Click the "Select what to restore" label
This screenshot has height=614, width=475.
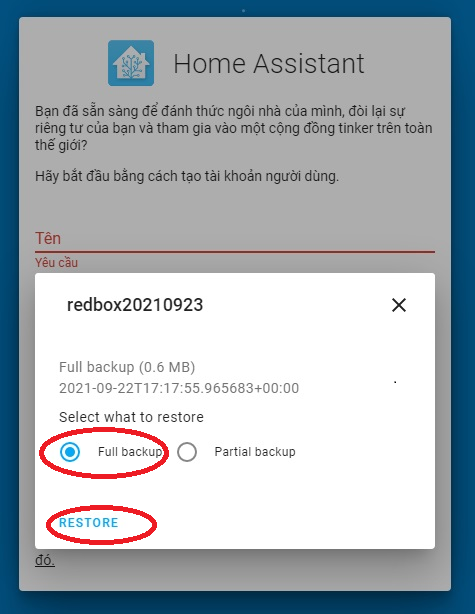[x=131, y=417]
